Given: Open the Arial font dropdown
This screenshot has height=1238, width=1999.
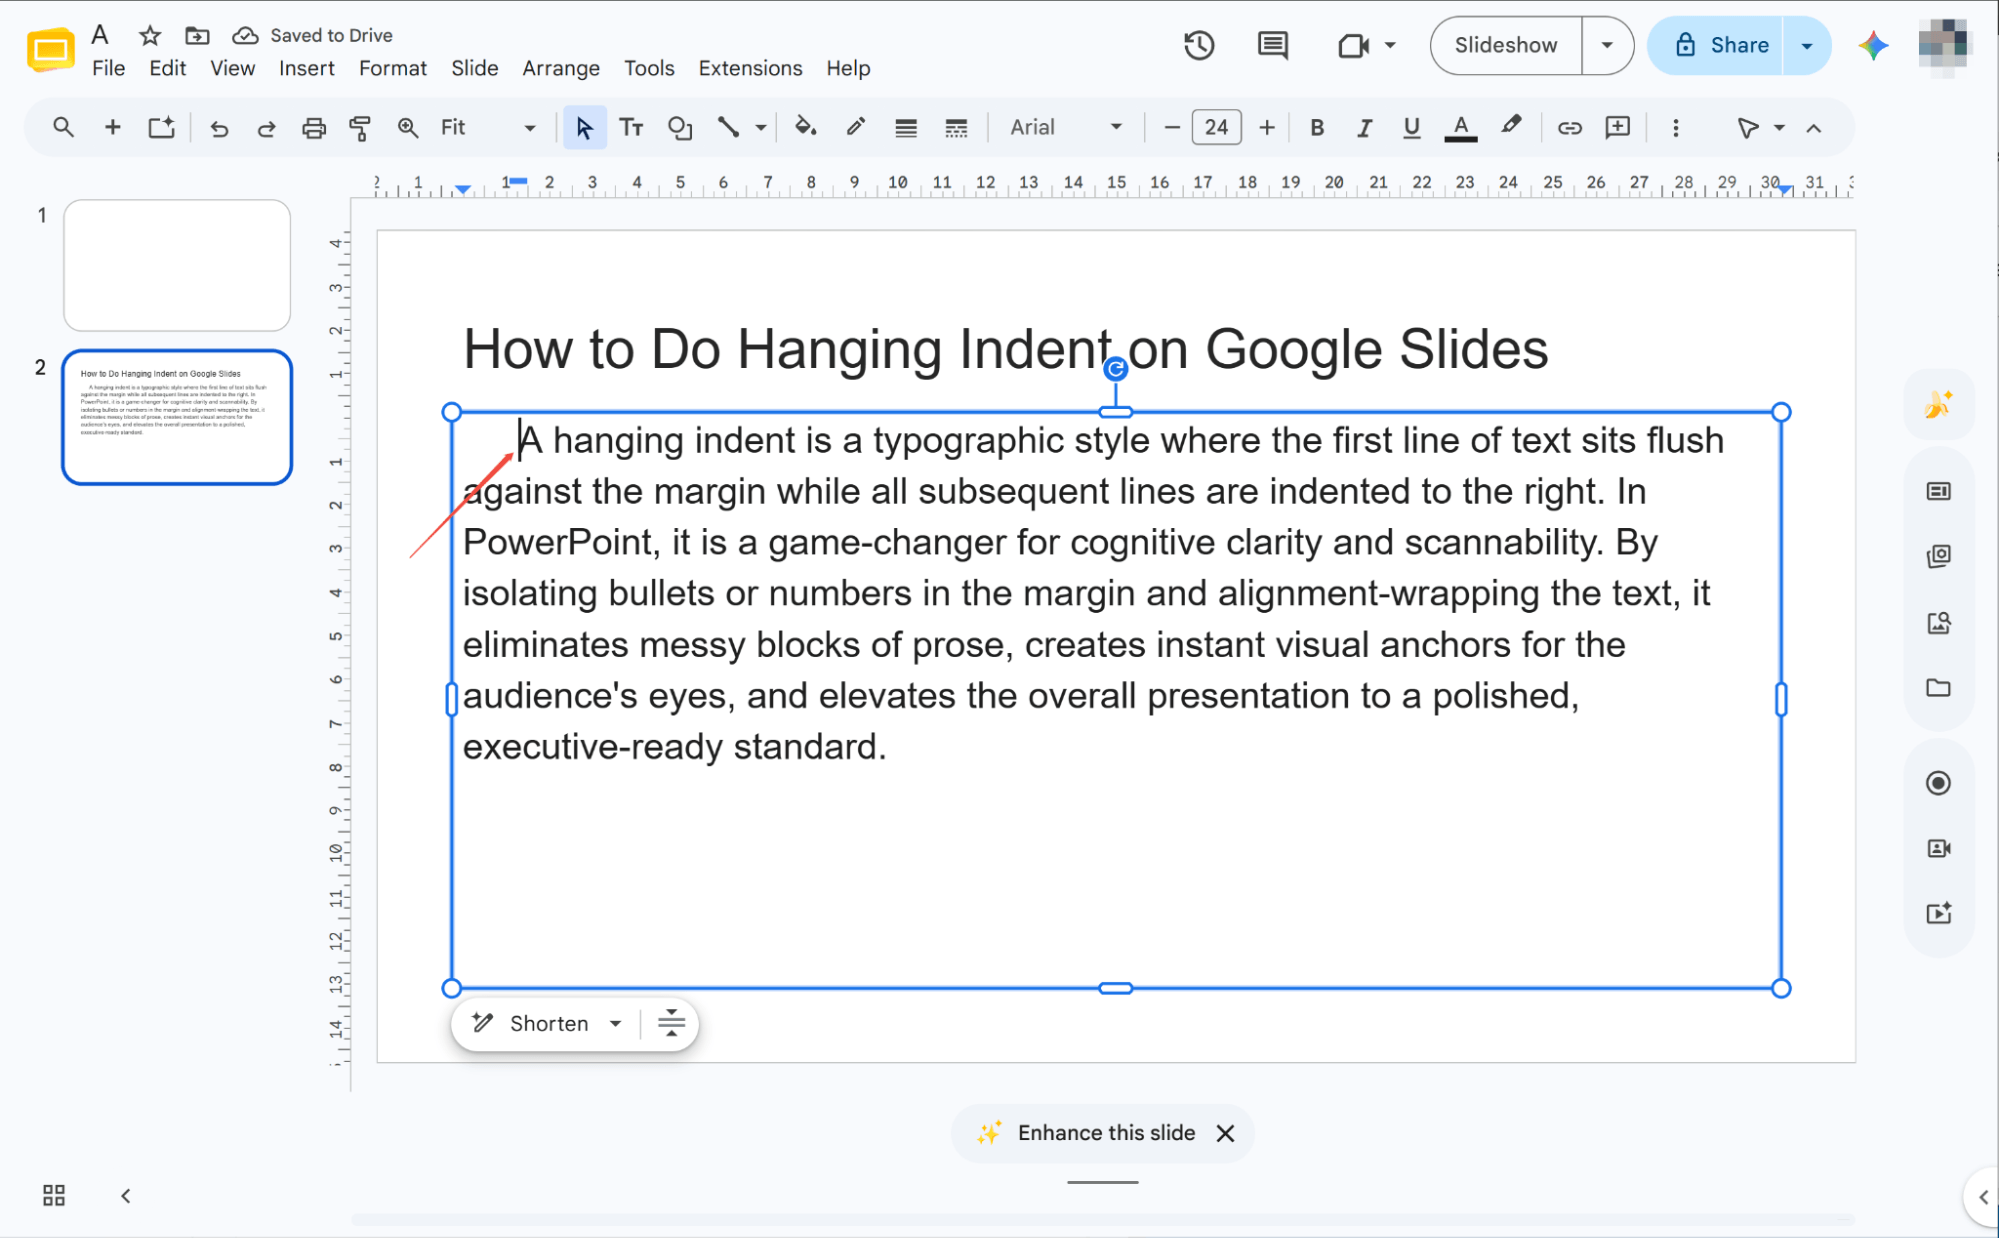Looking at the screenshot, I should (1066, 128).
